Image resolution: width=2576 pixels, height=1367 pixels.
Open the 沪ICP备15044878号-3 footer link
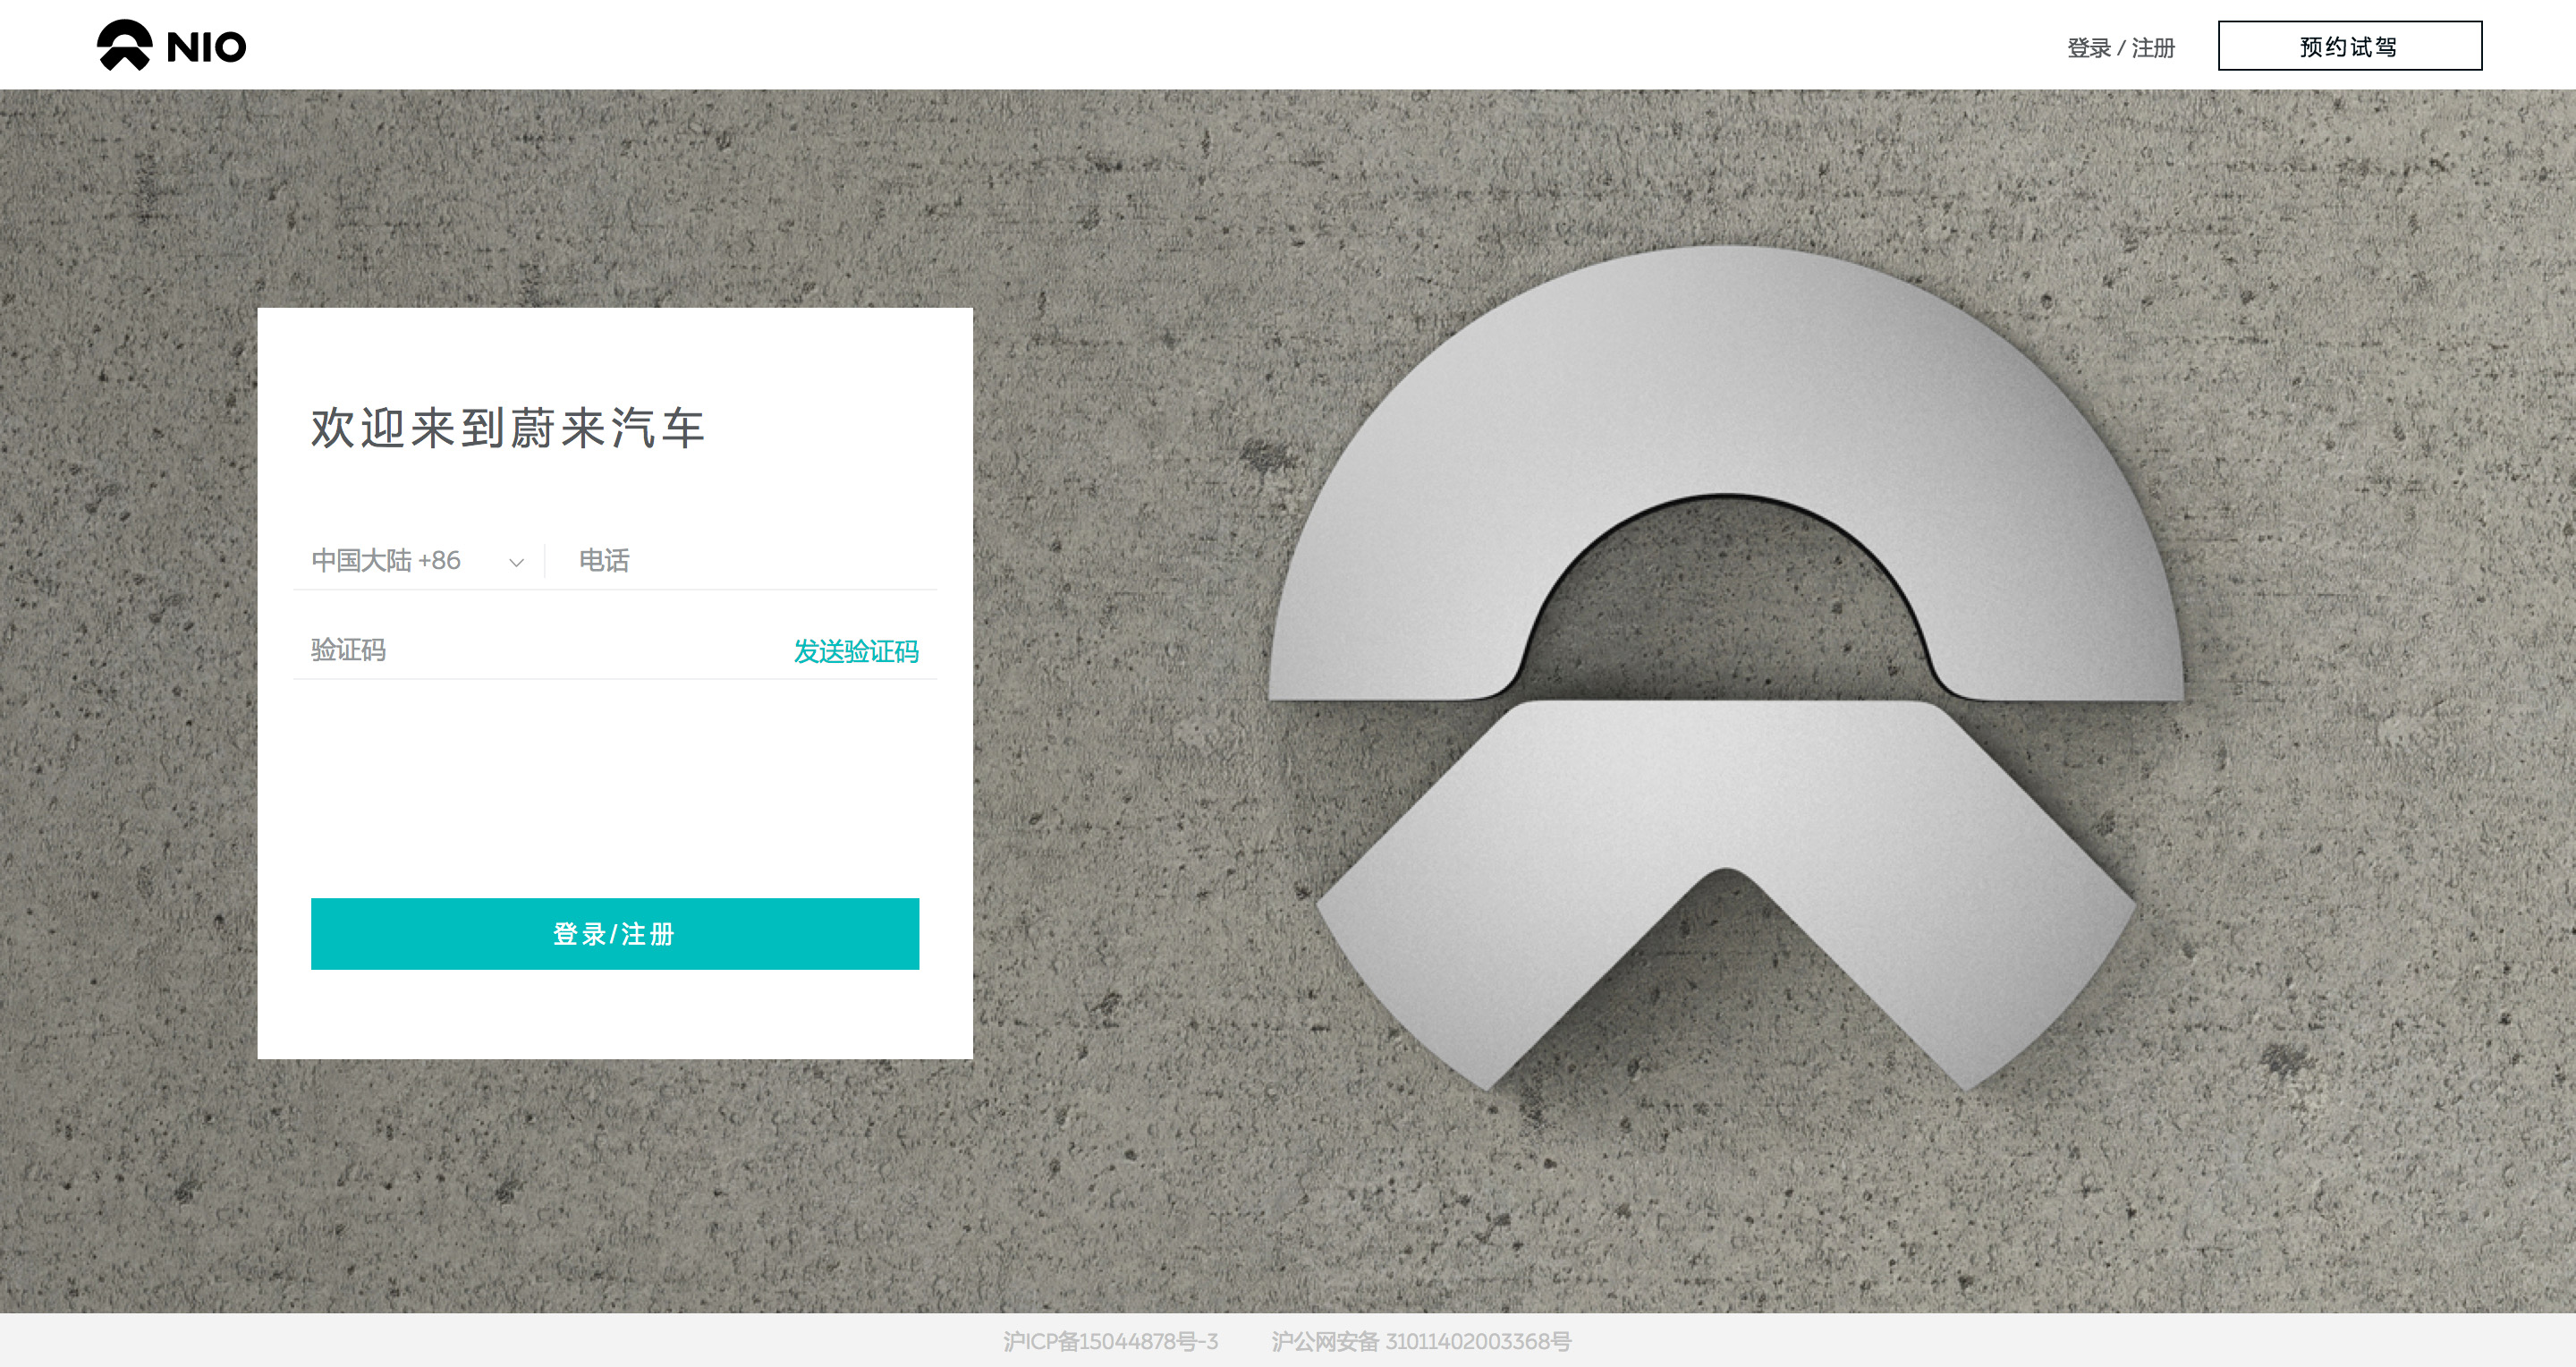click(x=1111, y=1341)
